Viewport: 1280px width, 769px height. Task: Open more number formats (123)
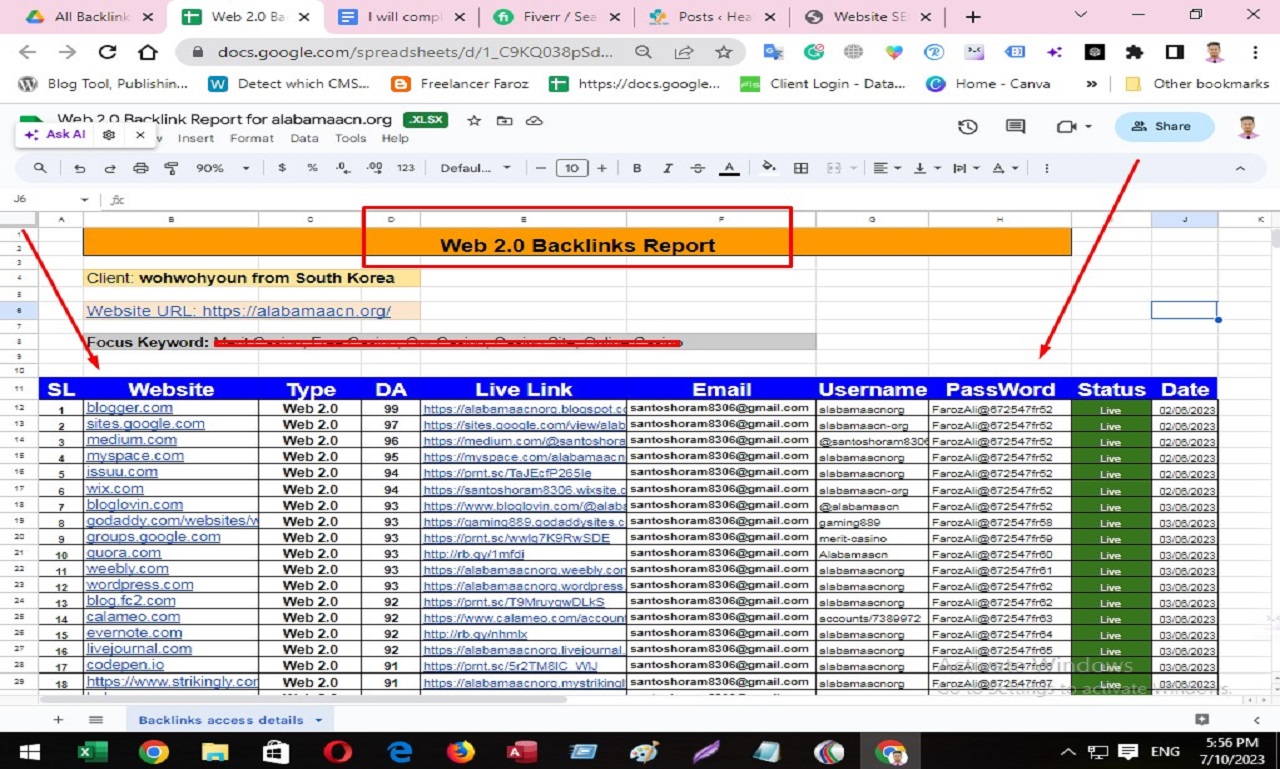click(x=405, y=168)
